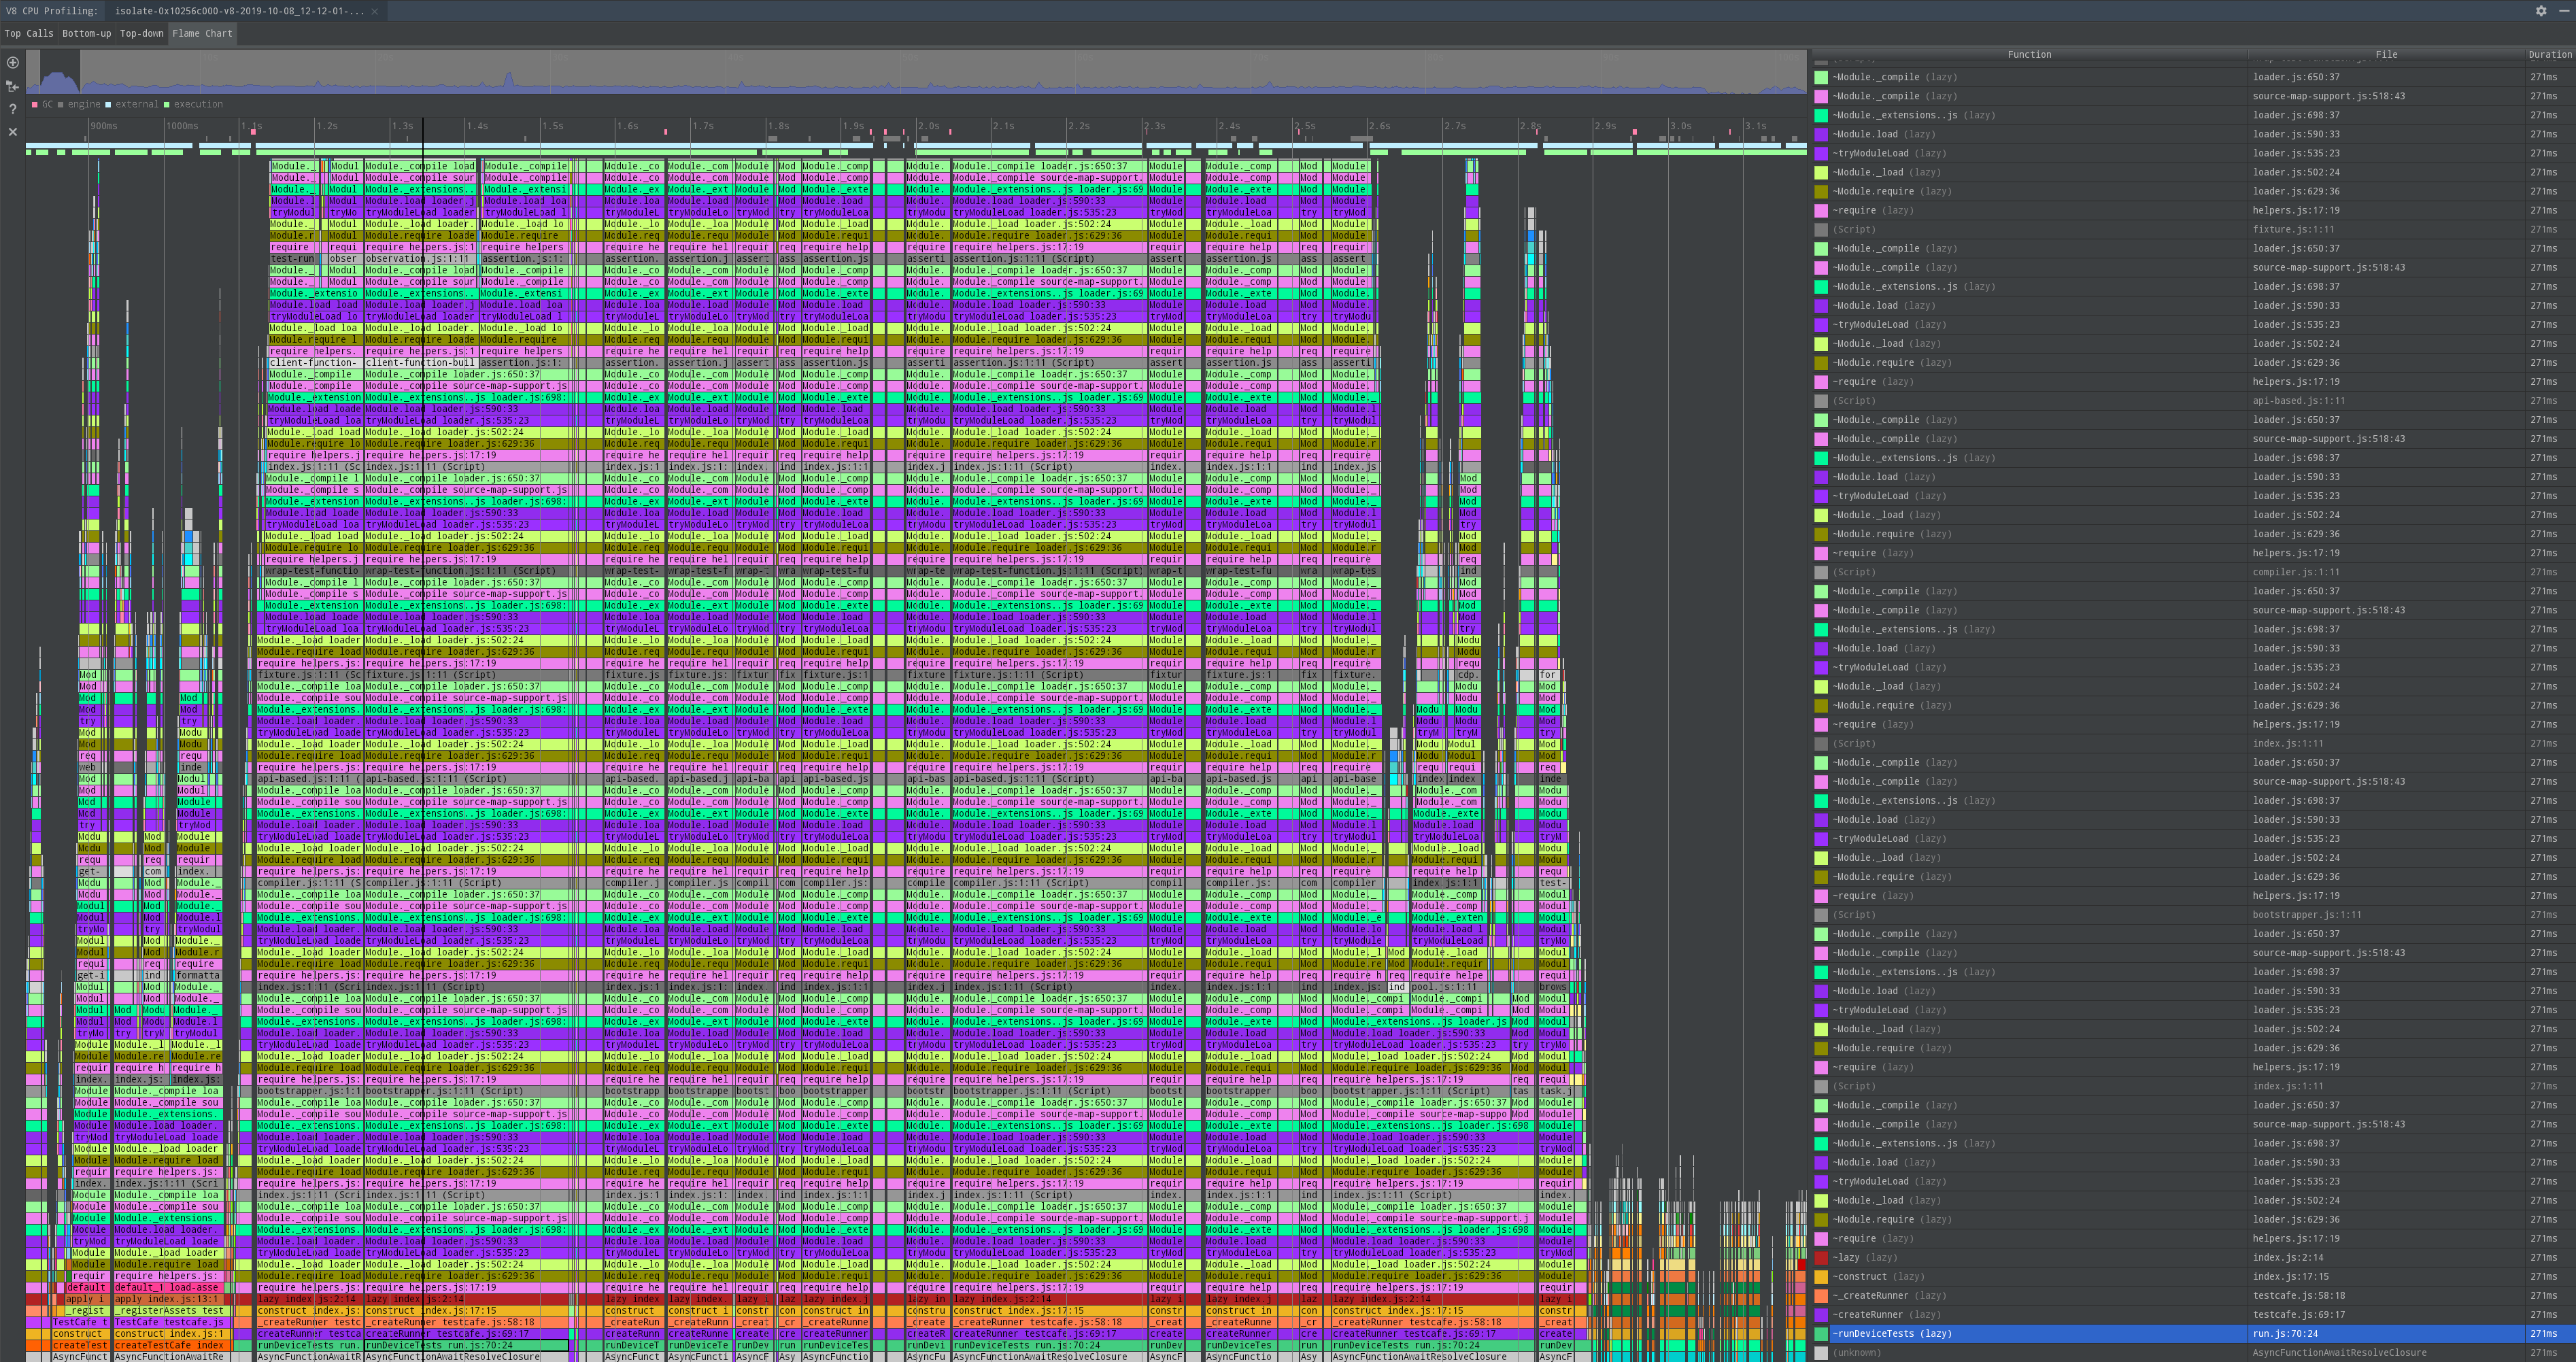This screenshot has height=1362, width=2576.
Task: Click the 1000ms ruler marker
Action: point(182,126)
